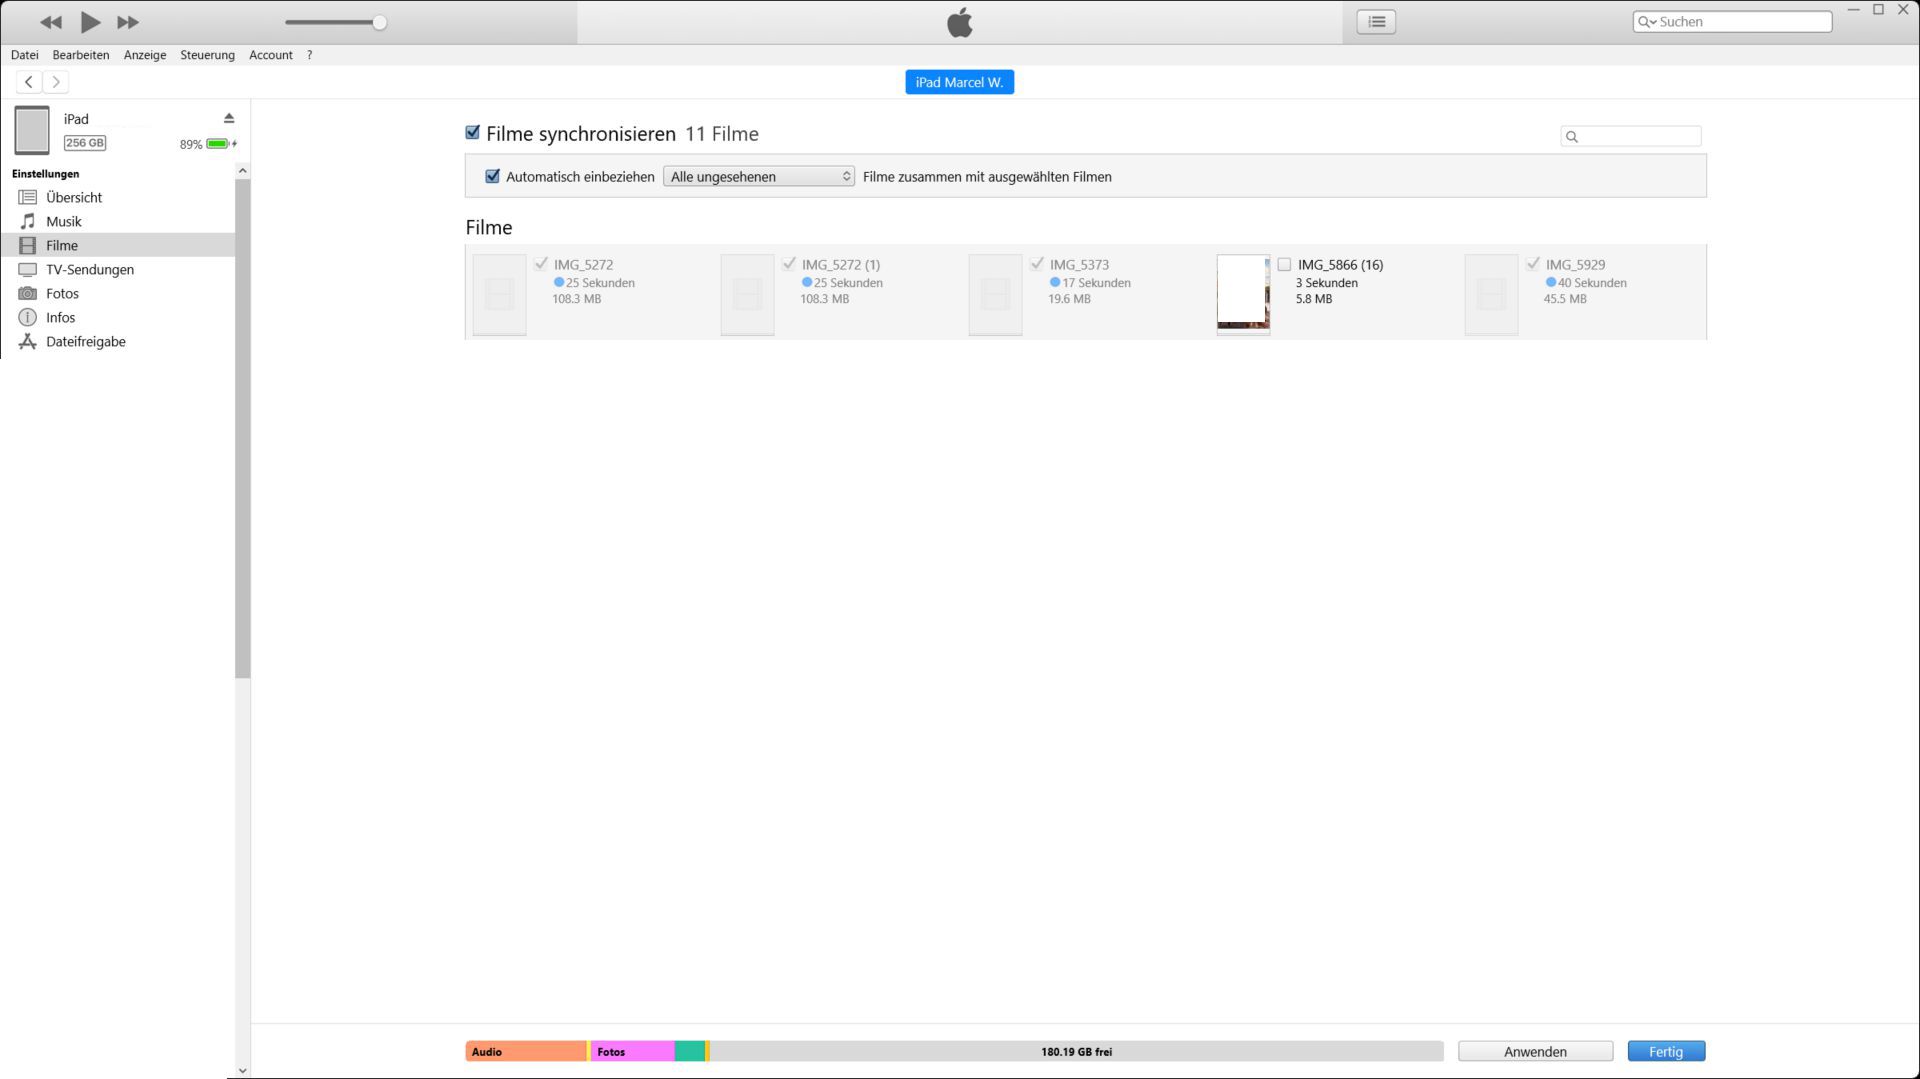Click the sidebar scroll-up arrow
Viewport: 1920px width, 1079px height.
tap(242, 171)
